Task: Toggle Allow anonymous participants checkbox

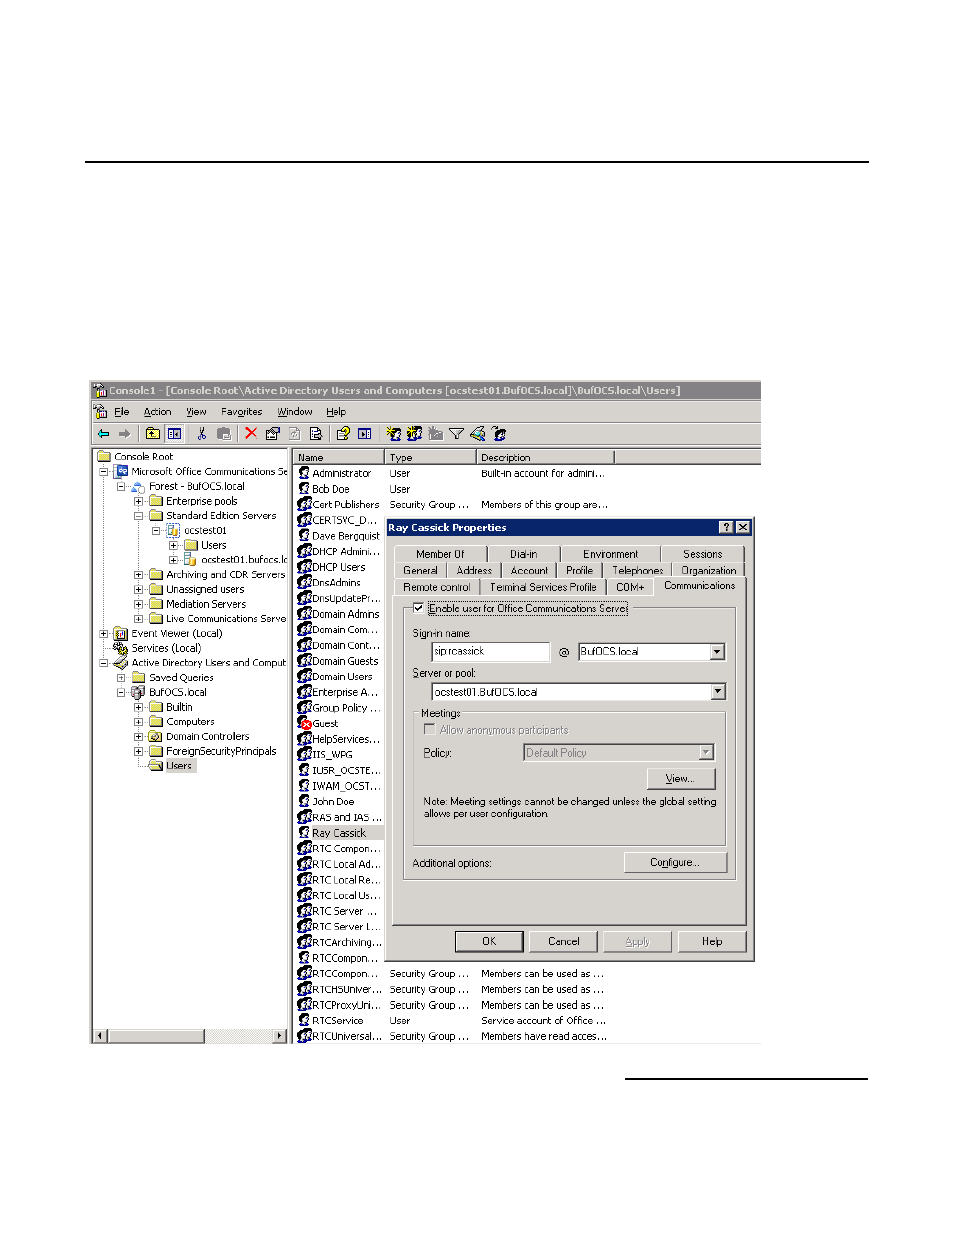Action: (430, 729)
